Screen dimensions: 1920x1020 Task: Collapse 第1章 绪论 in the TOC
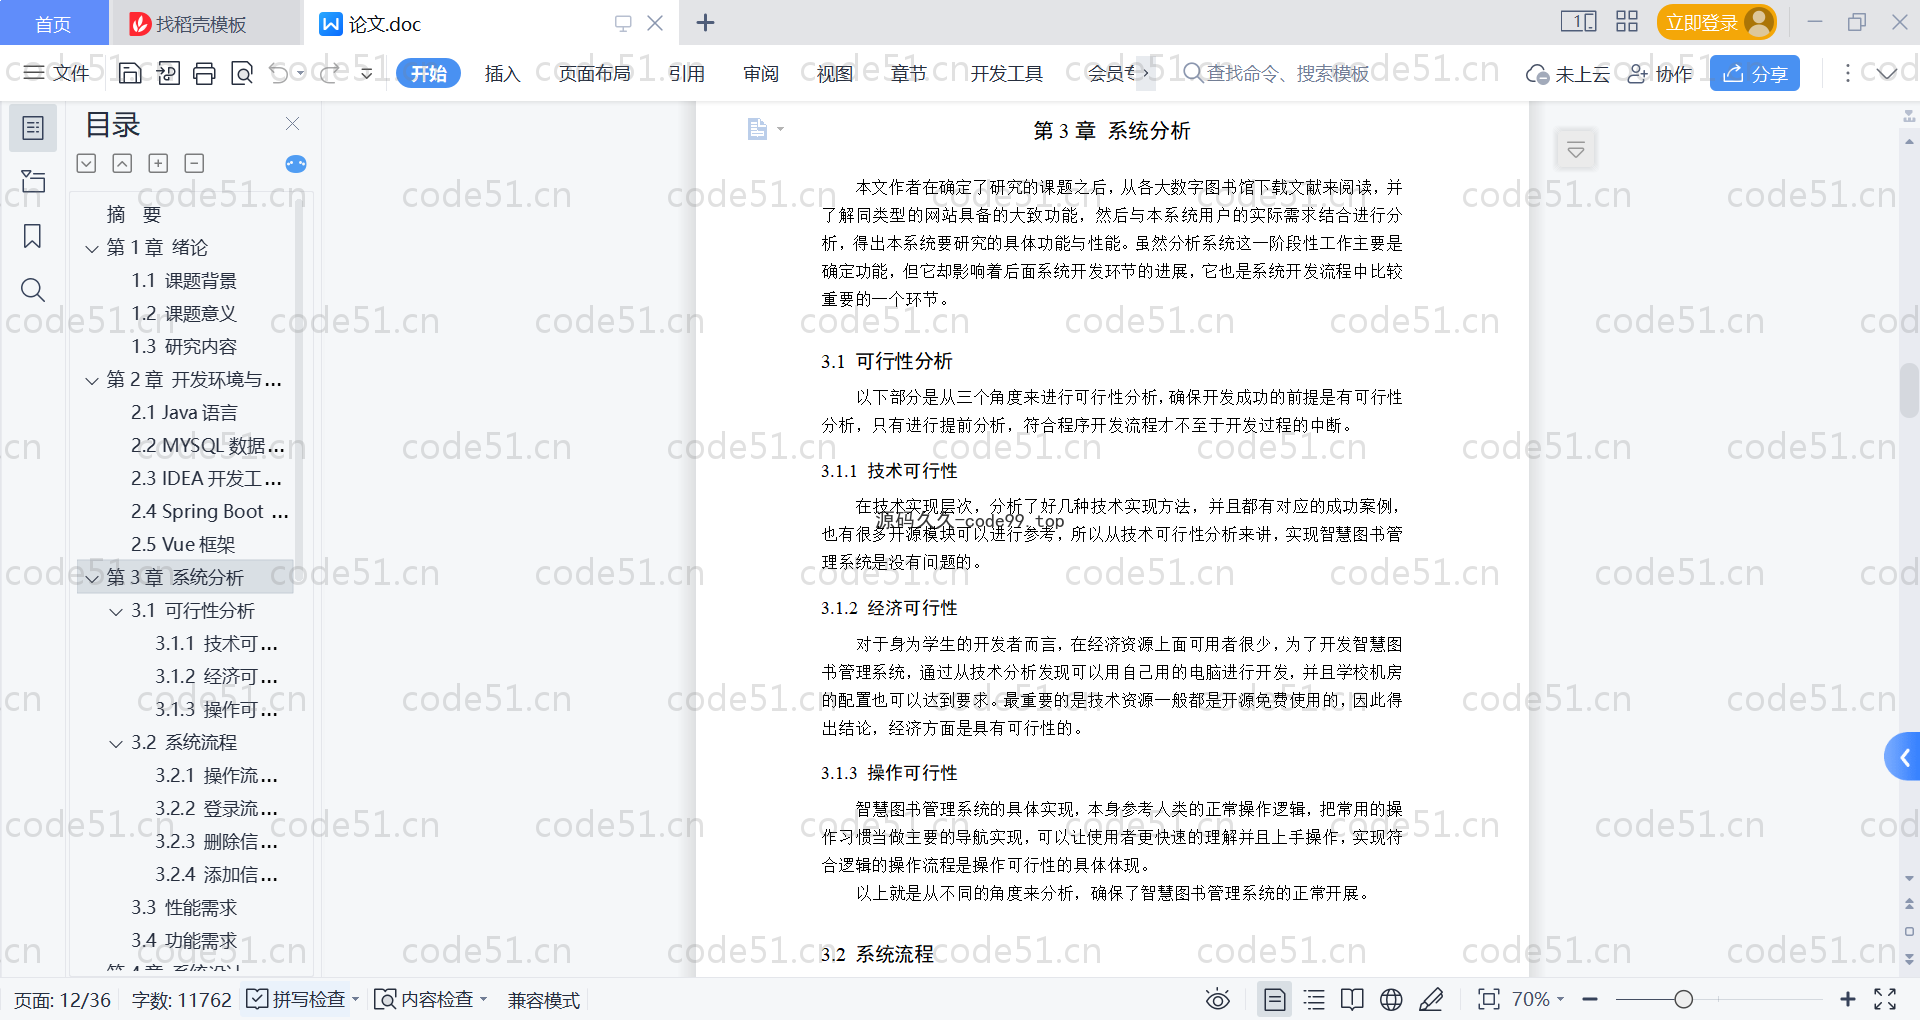coord(92,248)
